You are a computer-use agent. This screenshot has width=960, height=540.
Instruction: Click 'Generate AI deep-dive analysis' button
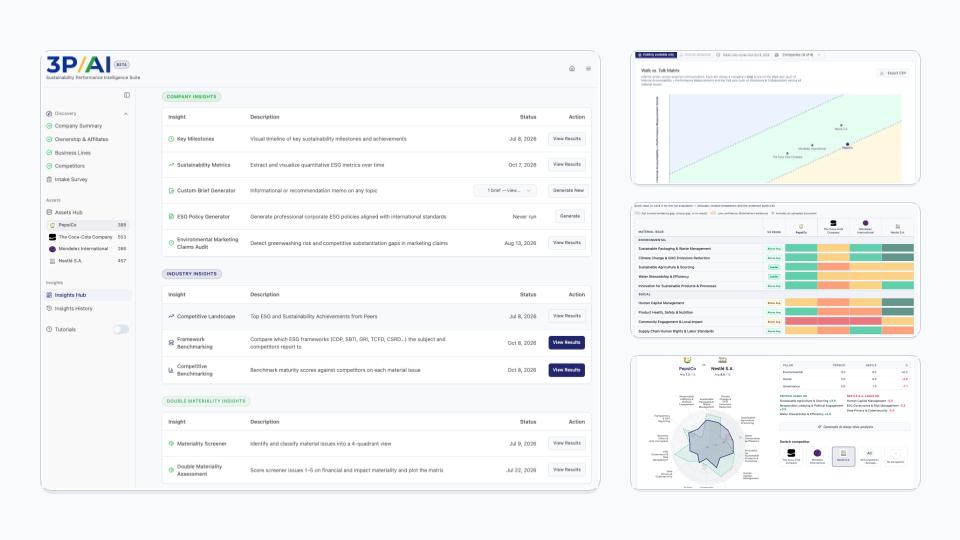(845, 427)
